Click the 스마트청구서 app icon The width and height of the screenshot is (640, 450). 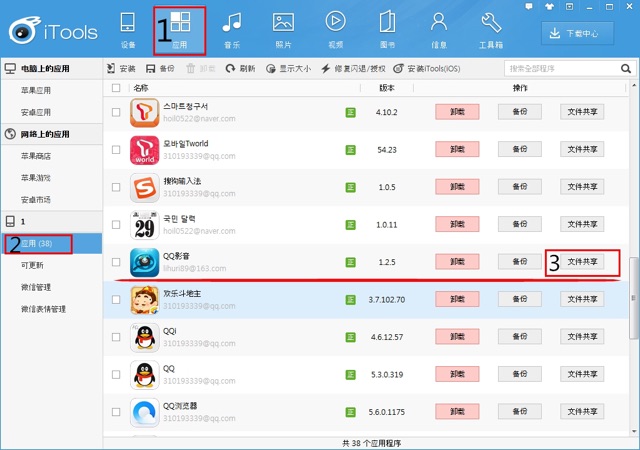tap(144, 112)
